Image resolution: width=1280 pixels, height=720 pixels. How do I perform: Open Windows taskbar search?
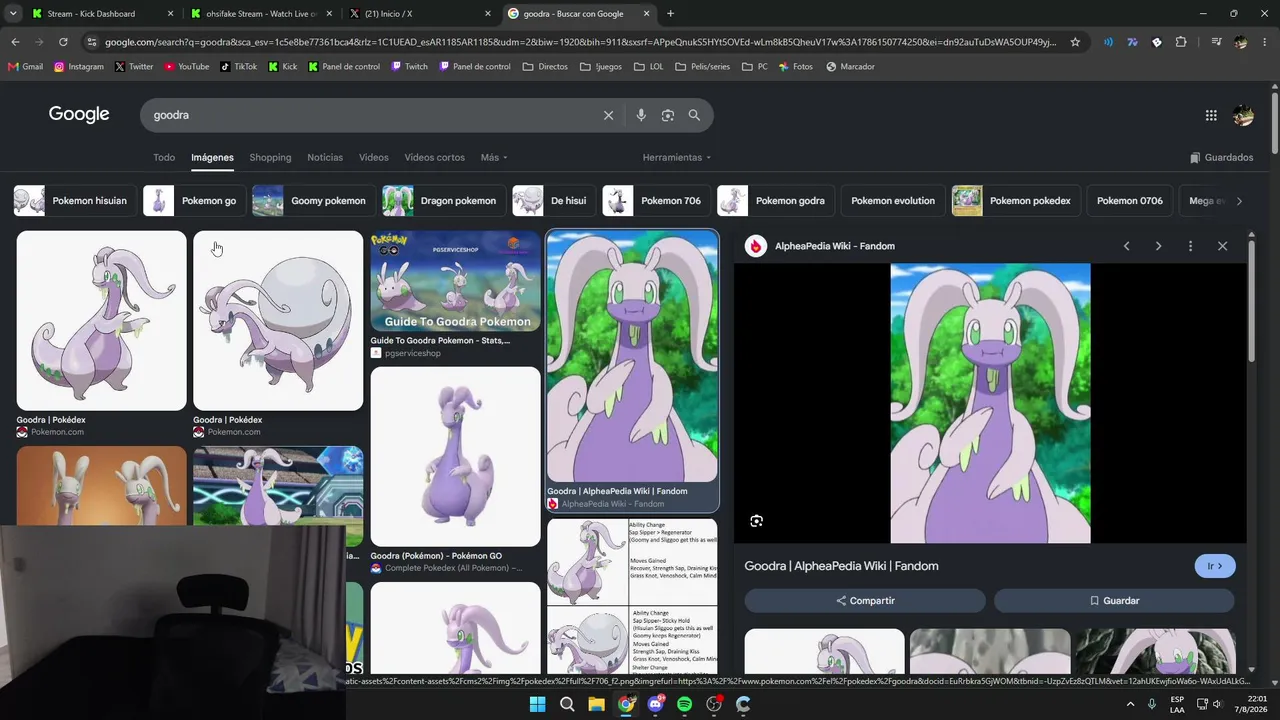[567, 704]
